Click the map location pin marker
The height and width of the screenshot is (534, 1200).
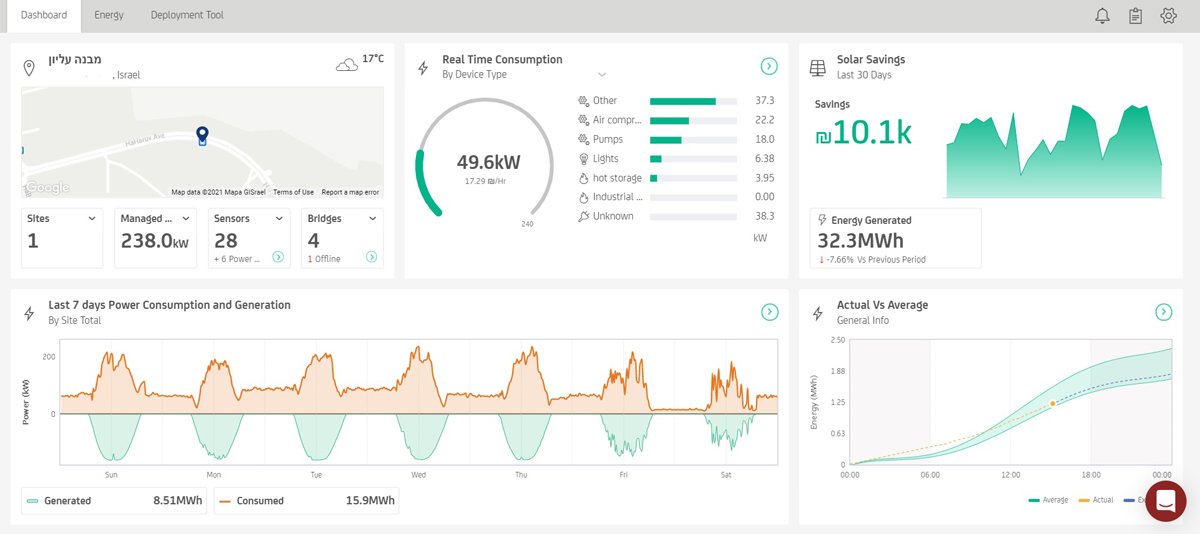[202, 136]
